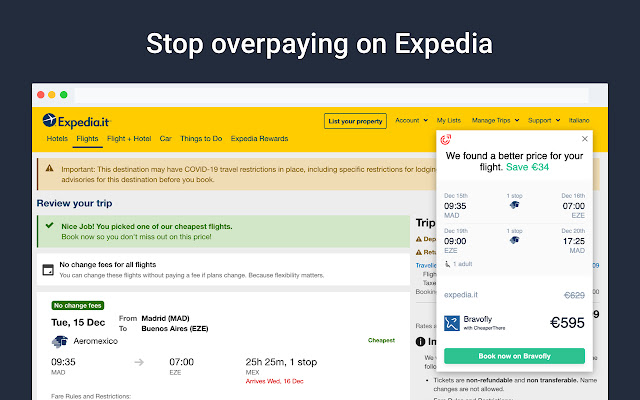Open Expedia Rewards tab
Image resolution: width=640 pixels, height=400 pixels.
pos(259,139)
